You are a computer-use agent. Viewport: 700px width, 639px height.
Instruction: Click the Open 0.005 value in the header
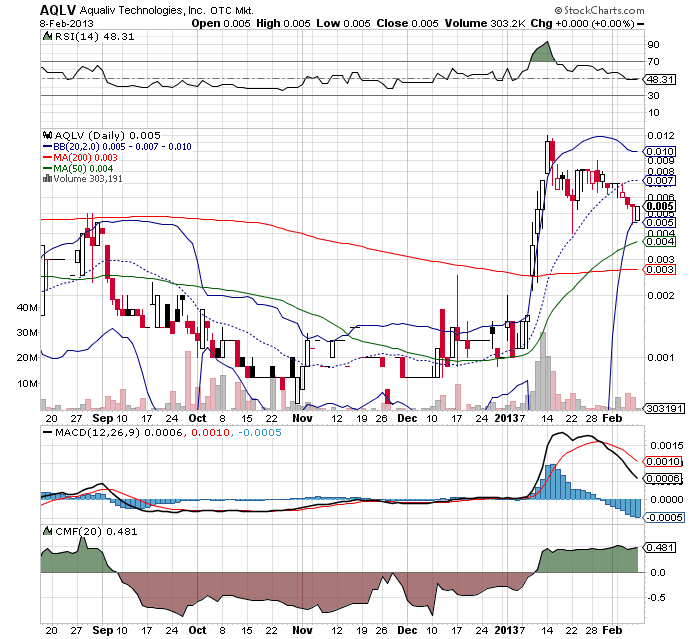pos(221,23)
